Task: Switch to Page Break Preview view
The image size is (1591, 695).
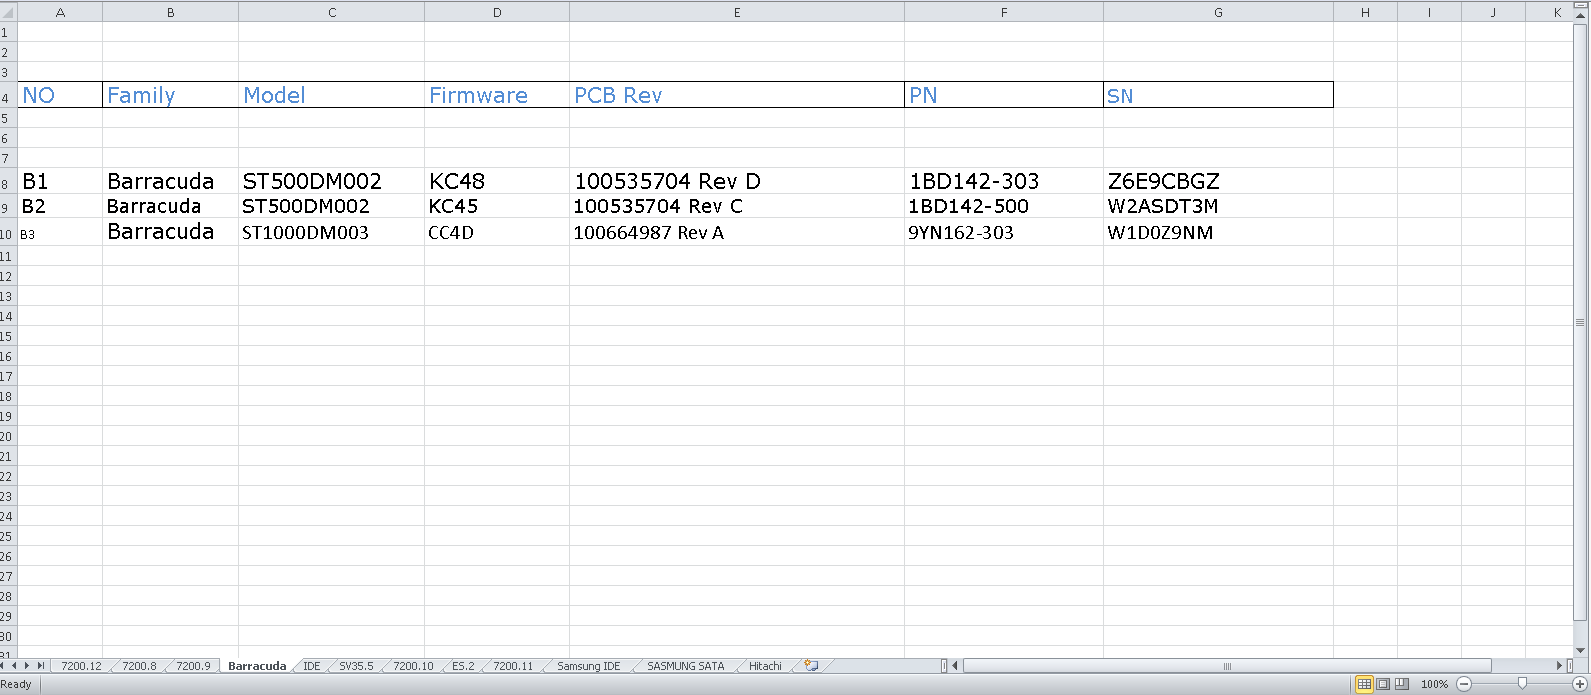Action: pos(1402,684)
